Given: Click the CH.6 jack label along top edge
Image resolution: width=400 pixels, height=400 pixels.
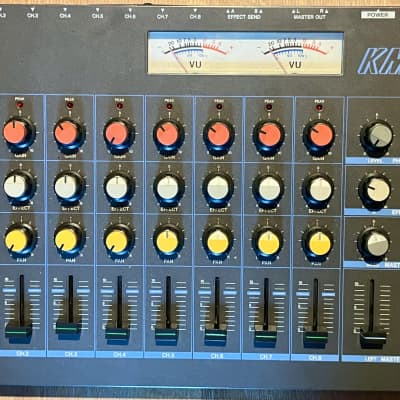Looking at the screenshot, I should [x=130, y=15].
